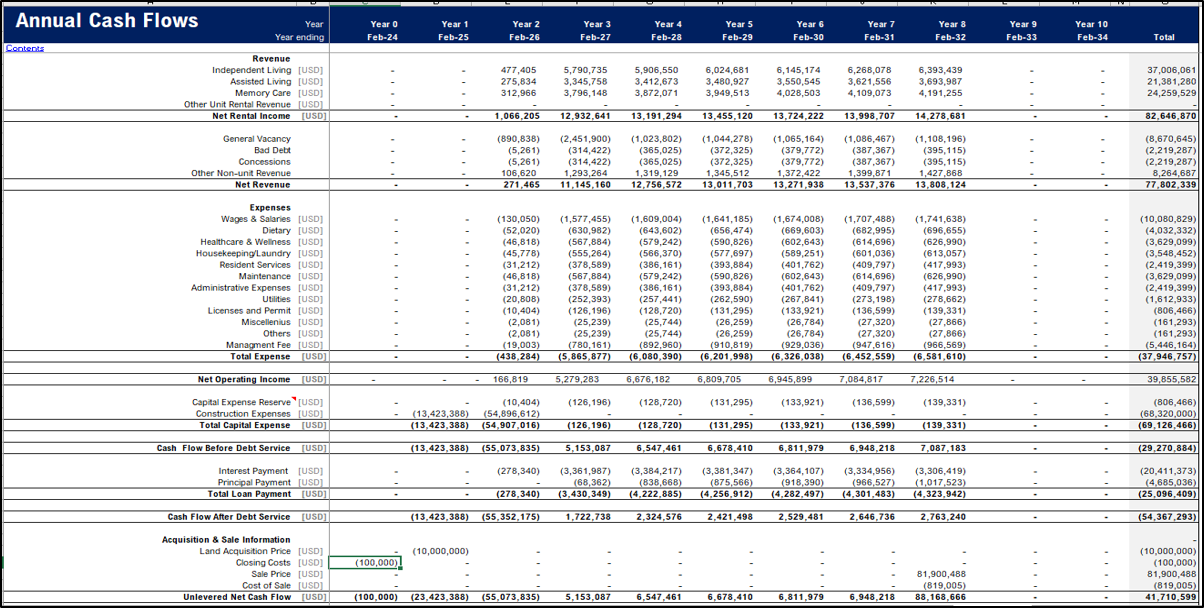Open the Contents hyperlink
The height and width of the screenshot is (608, 1204).
click(25, 48)
